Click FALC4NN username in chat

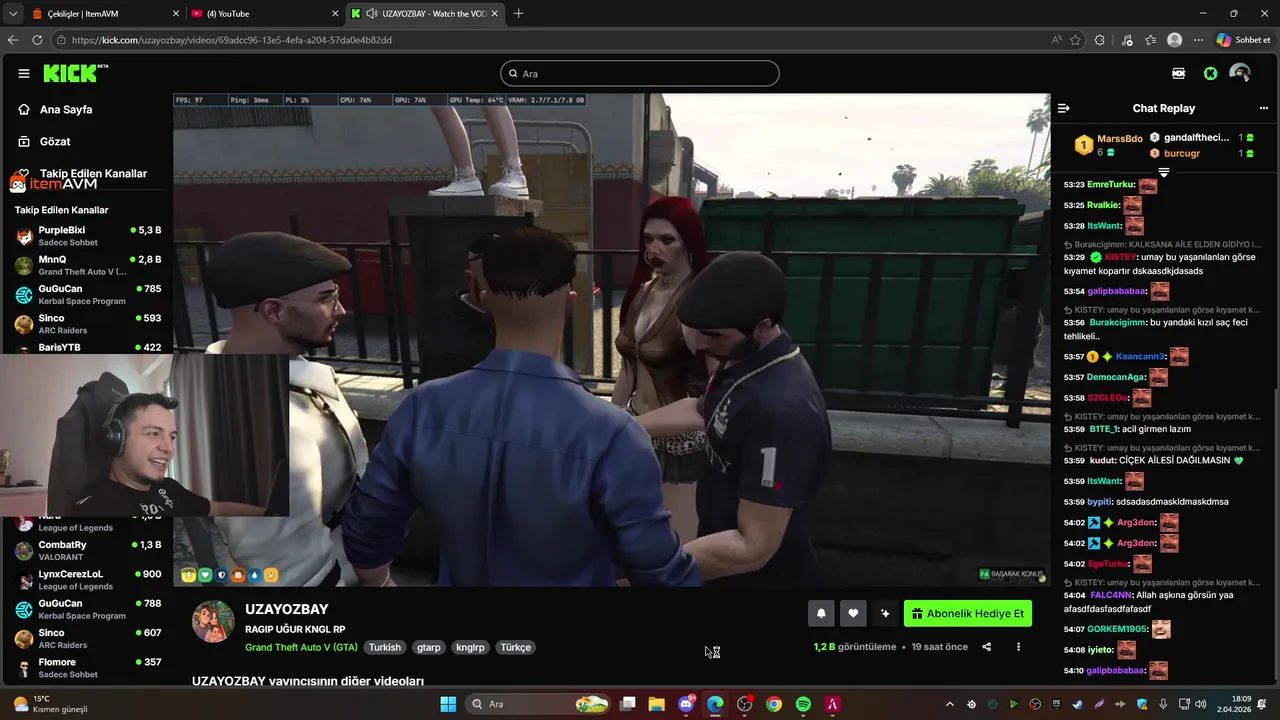[1111, 595]
